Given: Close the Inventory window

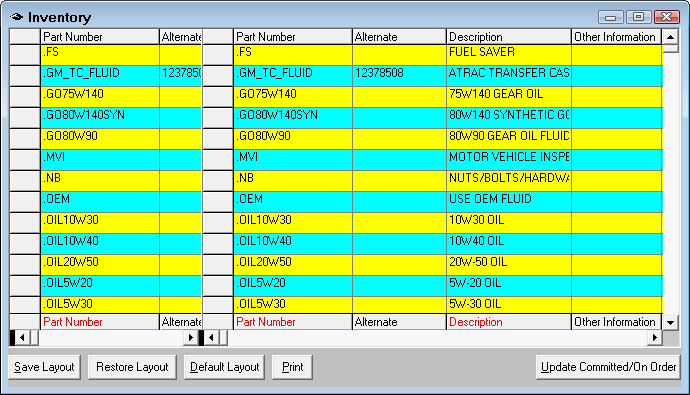Looking at the screenshot, I should pyautogui.click(x=667, y=17).
